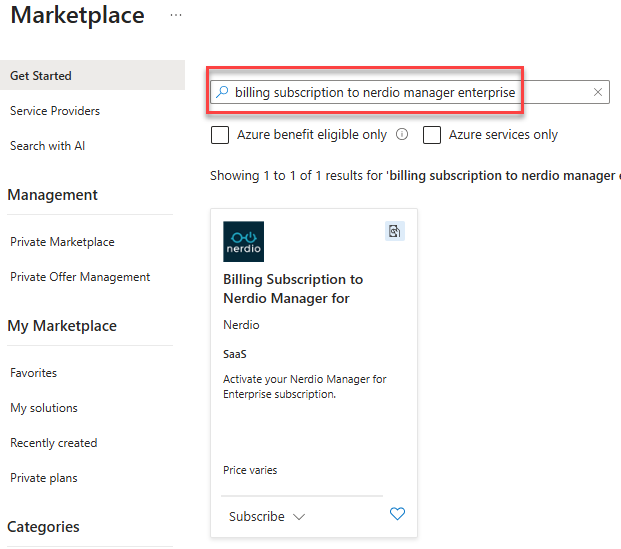Open Private Offer Management

coord(80,277)
